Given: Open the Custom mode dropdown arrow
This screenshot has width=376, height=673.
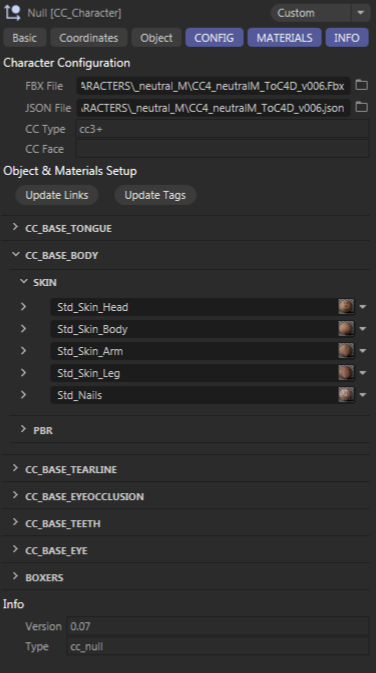Looking at the screenshot, I should [x=361, y=13].
